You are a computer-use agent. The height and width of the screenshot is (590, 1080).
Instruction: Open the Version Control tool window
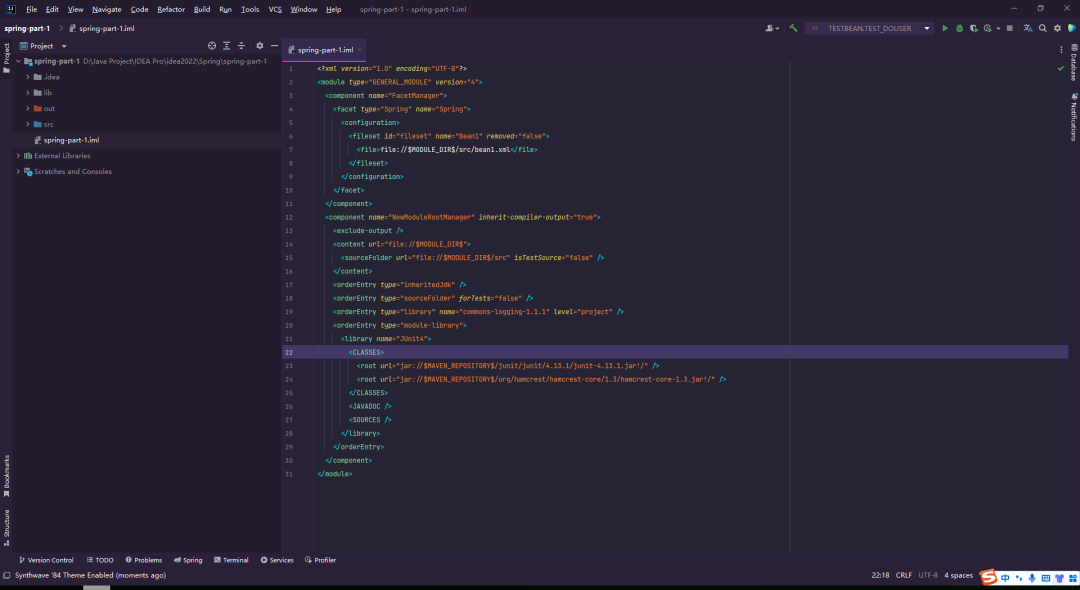[45, 560]
